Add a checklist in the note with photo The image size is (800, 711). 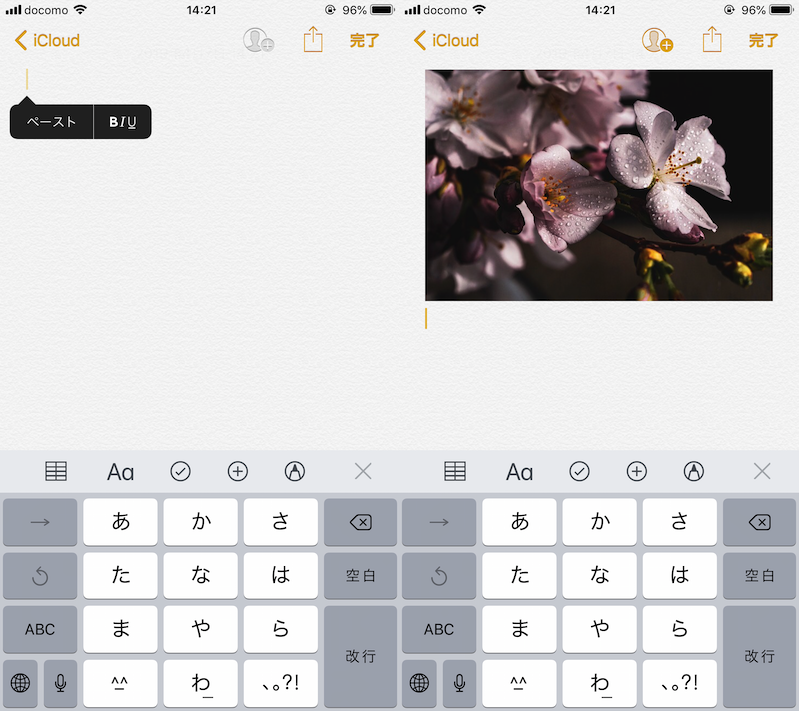pyautogui.click(x=579, y=472)
